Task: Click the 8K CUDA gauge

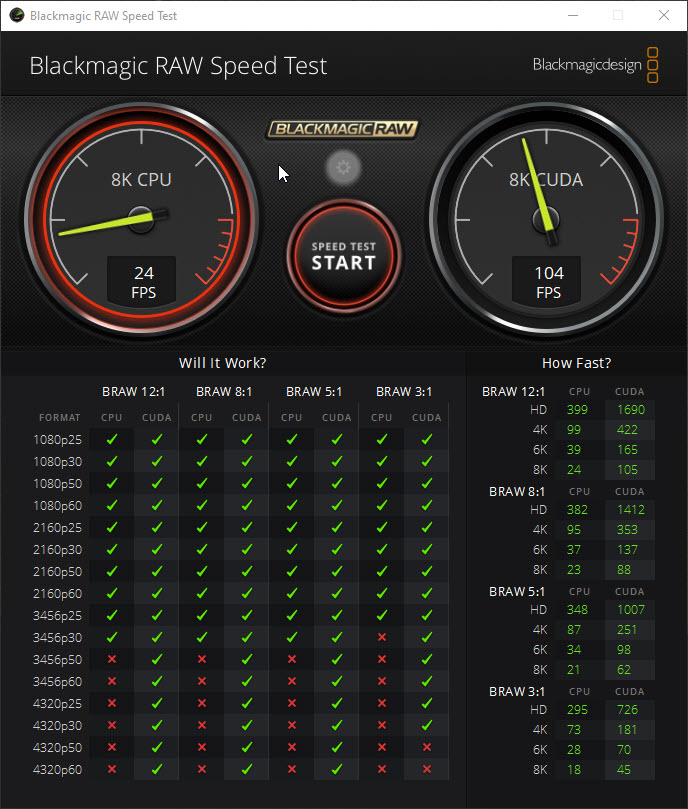Action: tap(547, 220)
